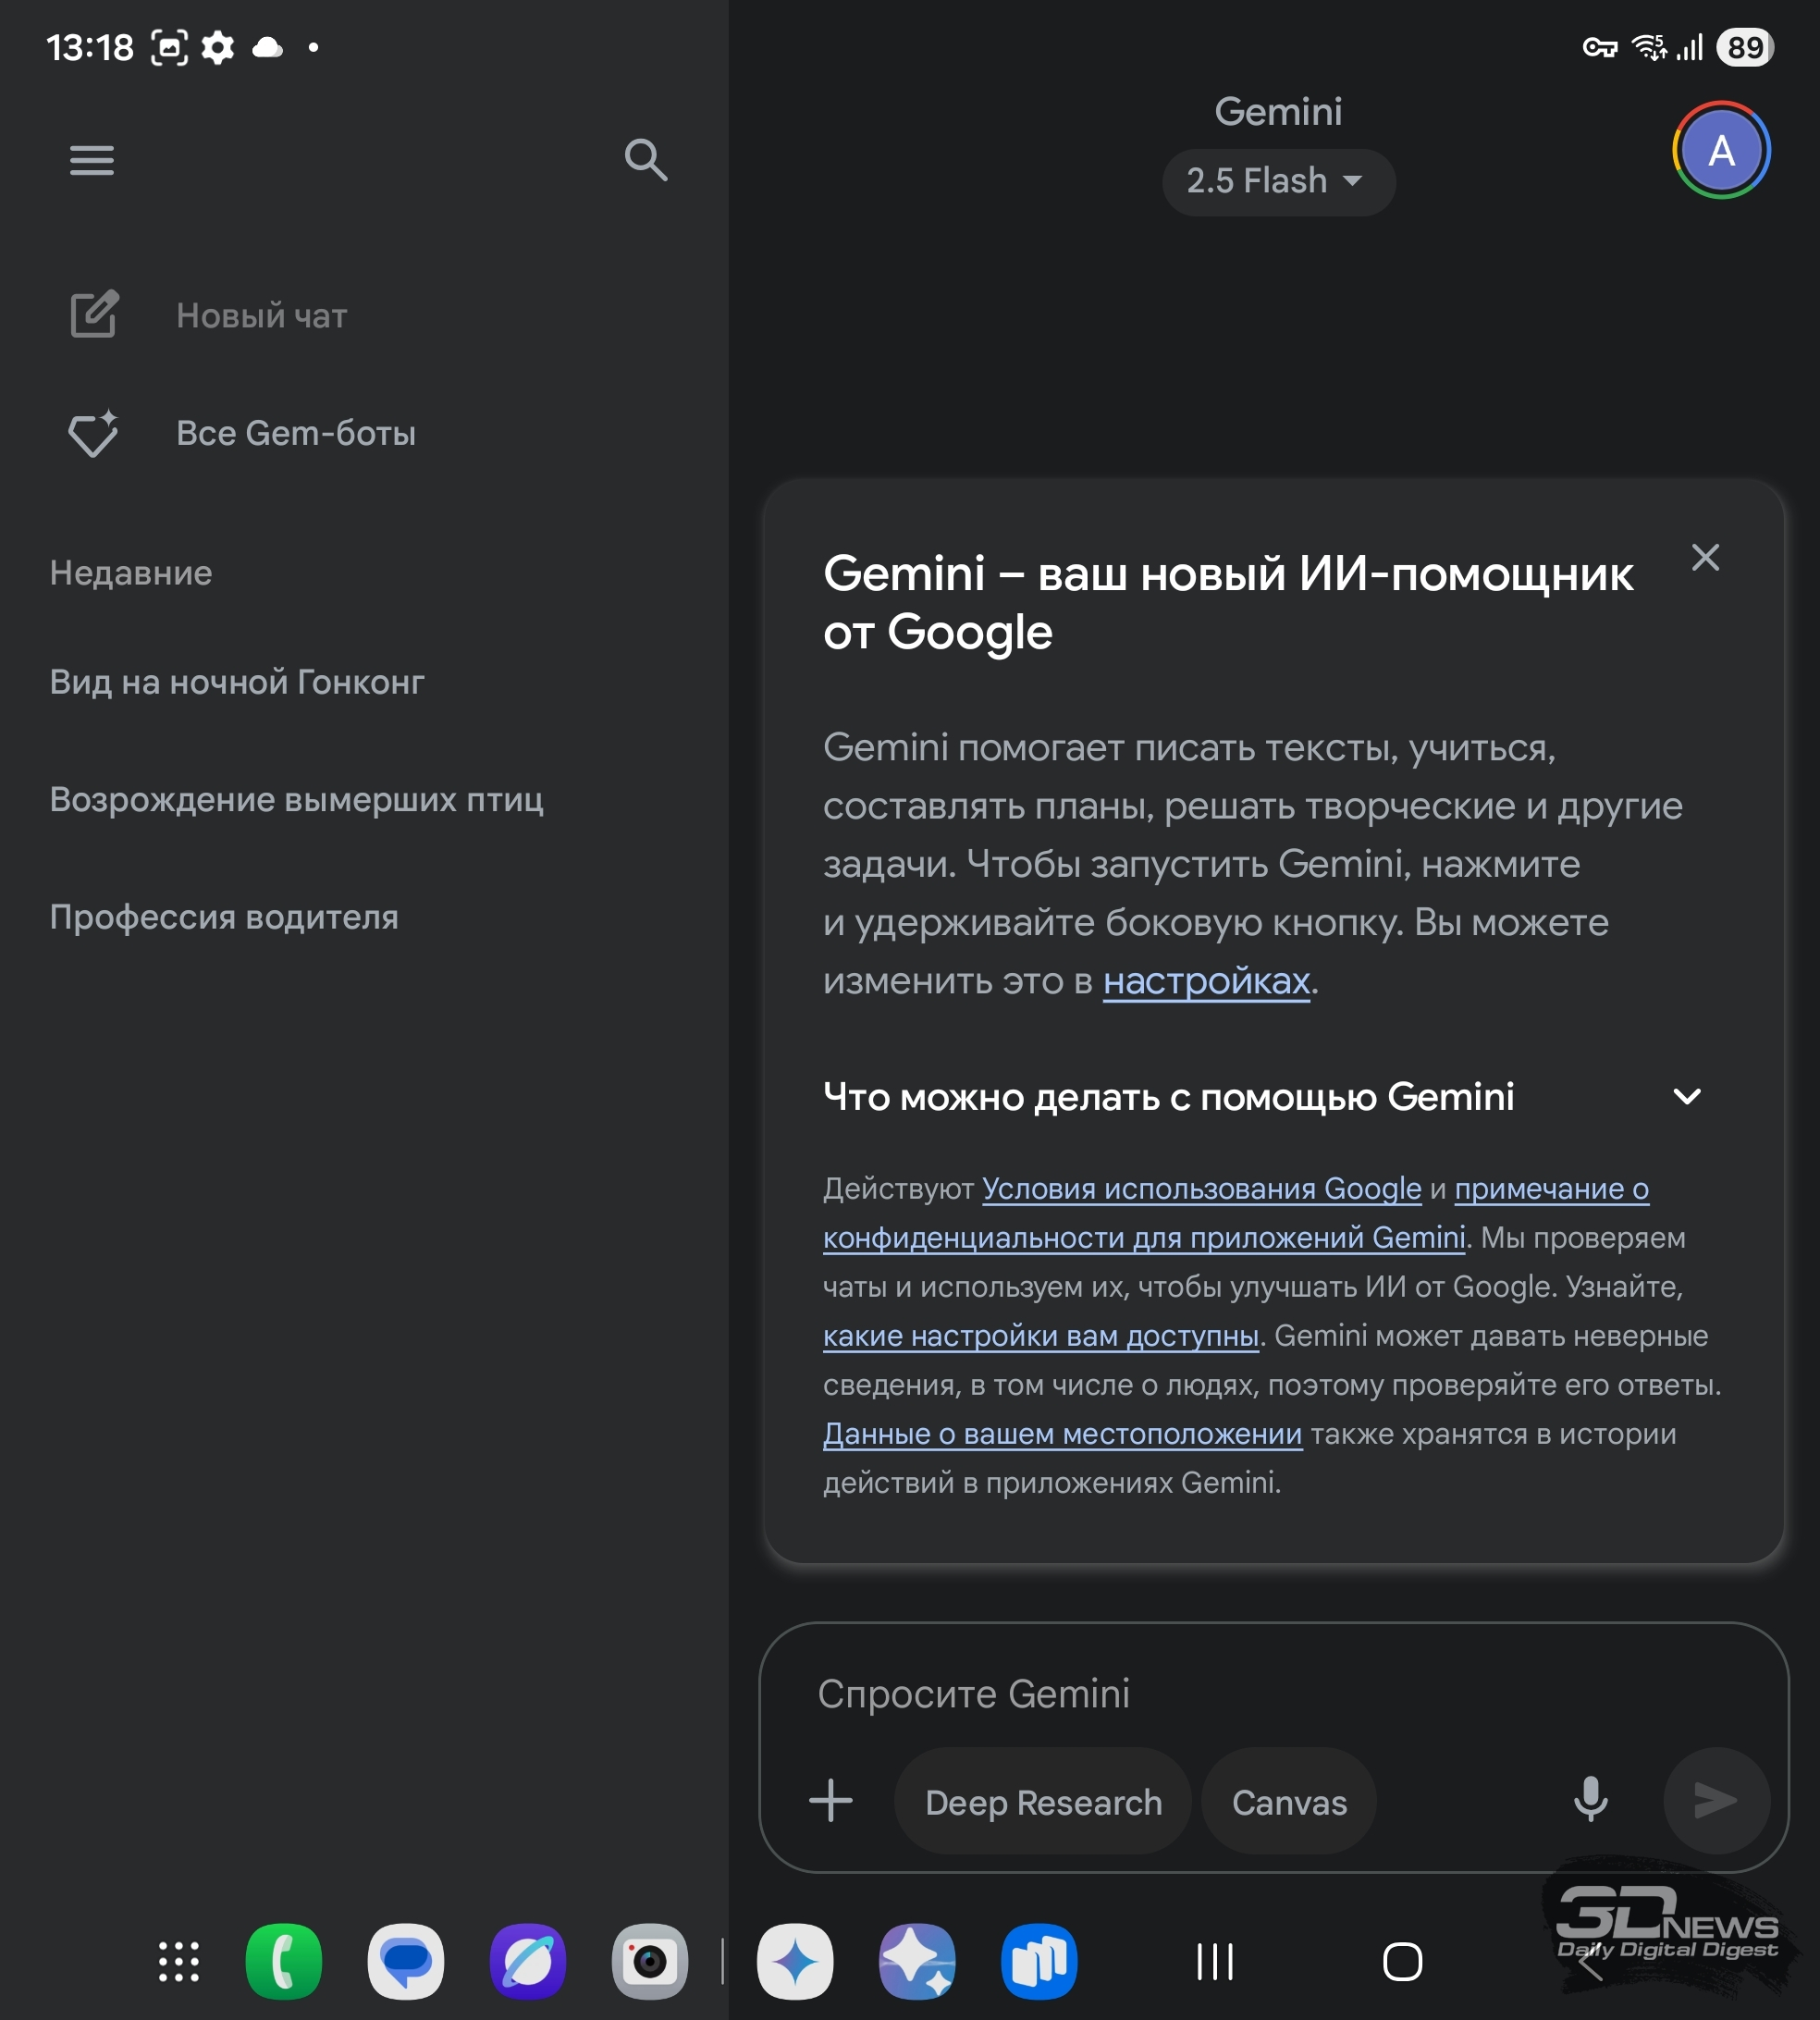Tap the microphone voice input icon
Viewport: 1820px width, 2020px height.
tap(1590, 1801)
